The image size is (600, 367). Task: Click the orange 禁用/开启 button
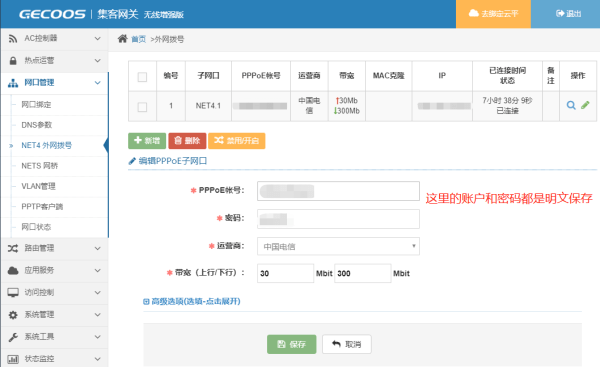pos(236,141)
